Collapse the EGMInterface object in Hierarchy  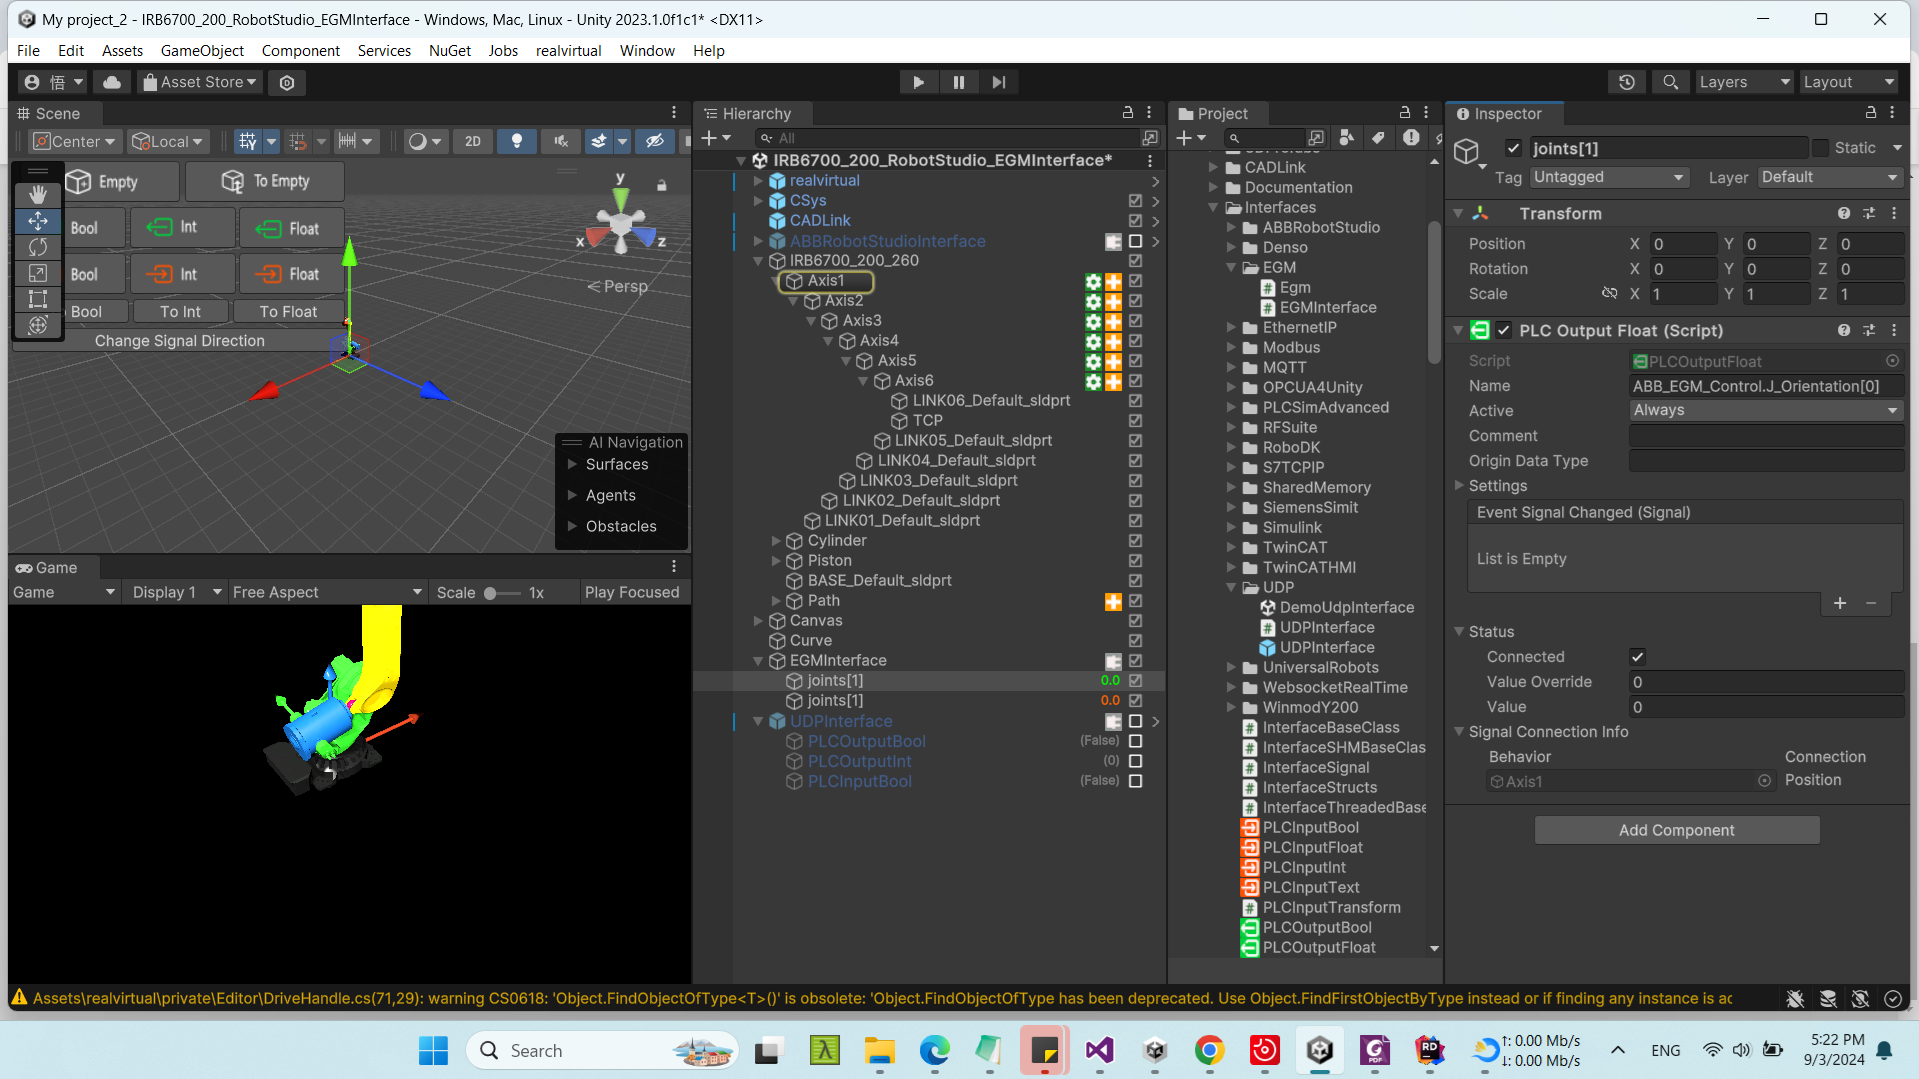click(758, 661)
